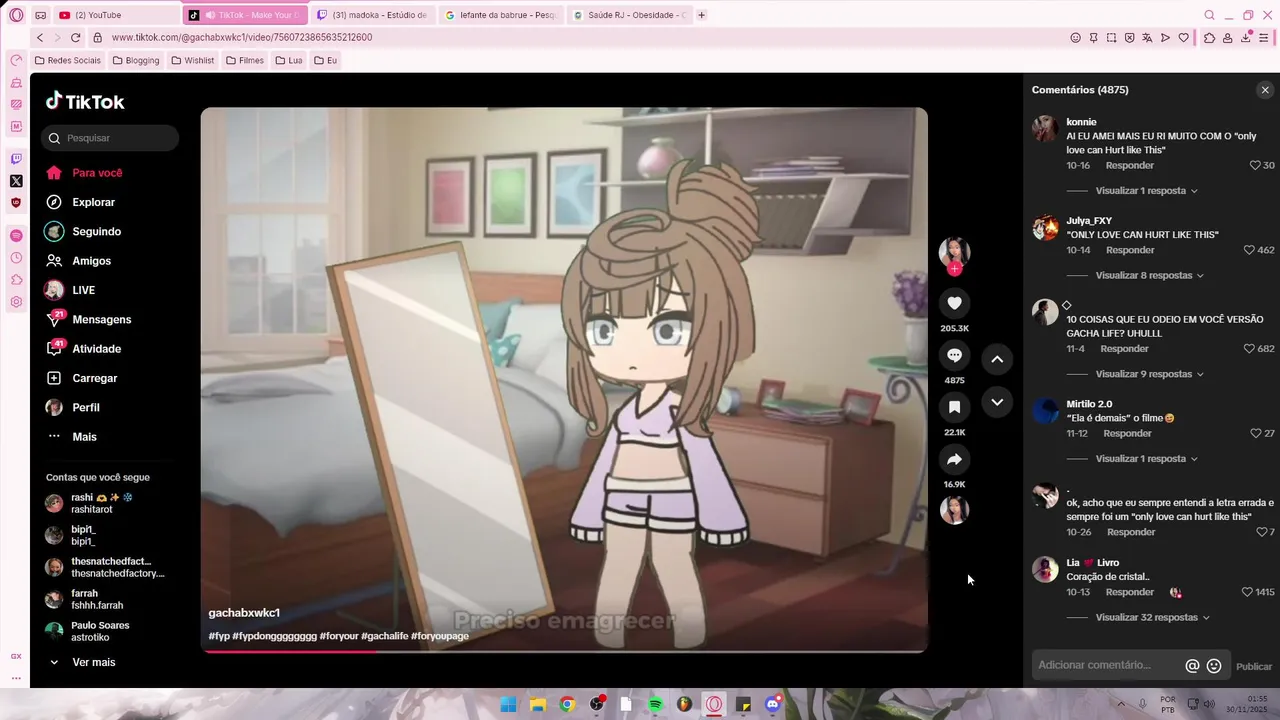Open Windows Start menu
1280x720 pixels.
point(508,704)
